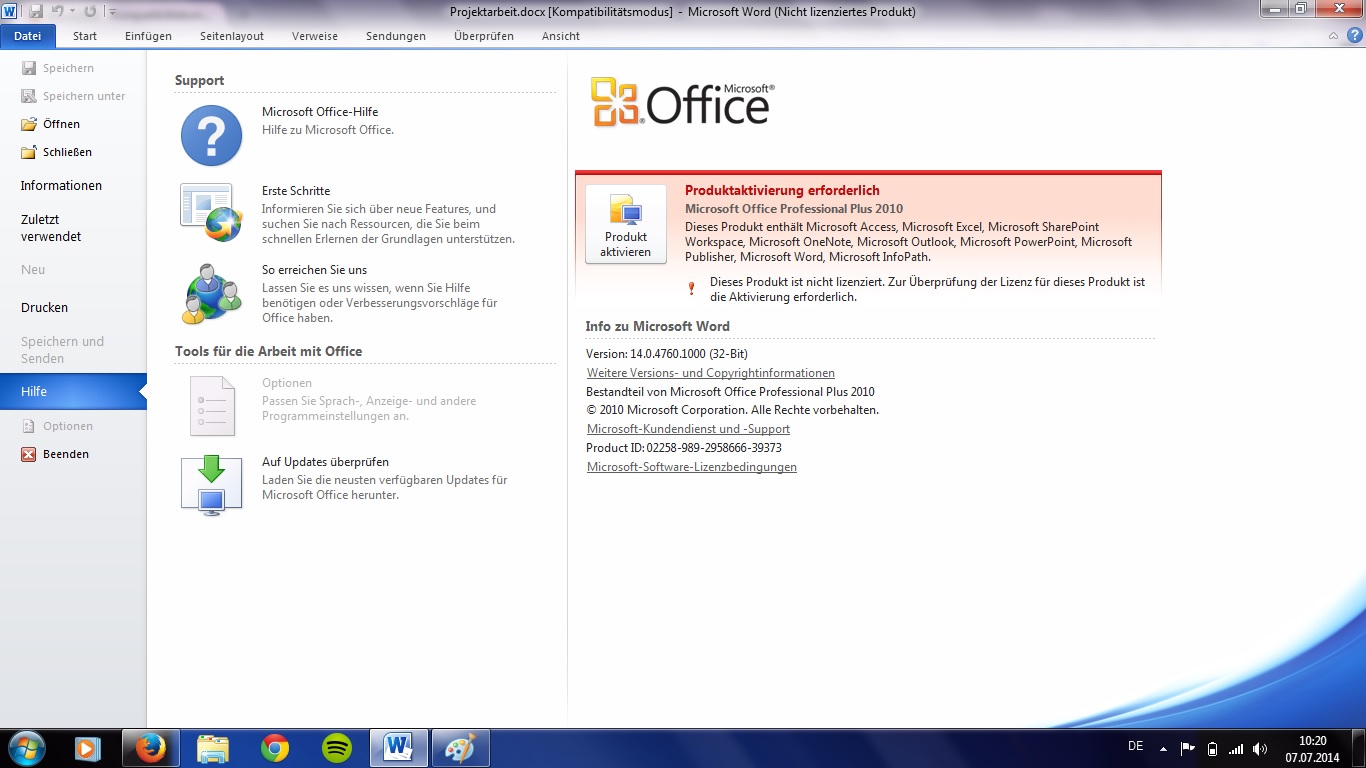Open Speichern und Senden section
Screen dimensions: 1366x768
[x=62, y=350]
